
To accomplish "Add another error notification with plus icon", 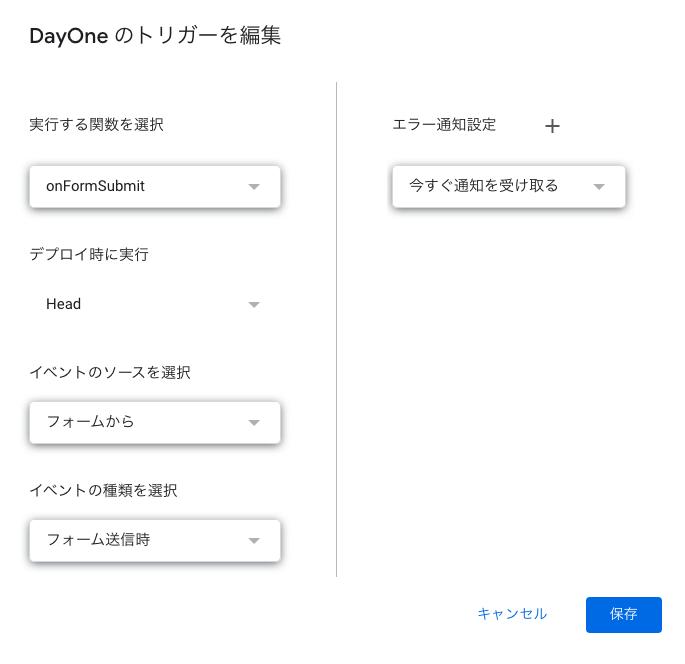I will [552, 126].
